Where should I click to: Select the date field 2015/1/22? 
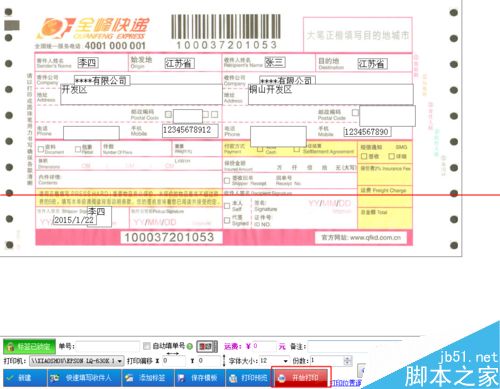[x=74, y=220]
